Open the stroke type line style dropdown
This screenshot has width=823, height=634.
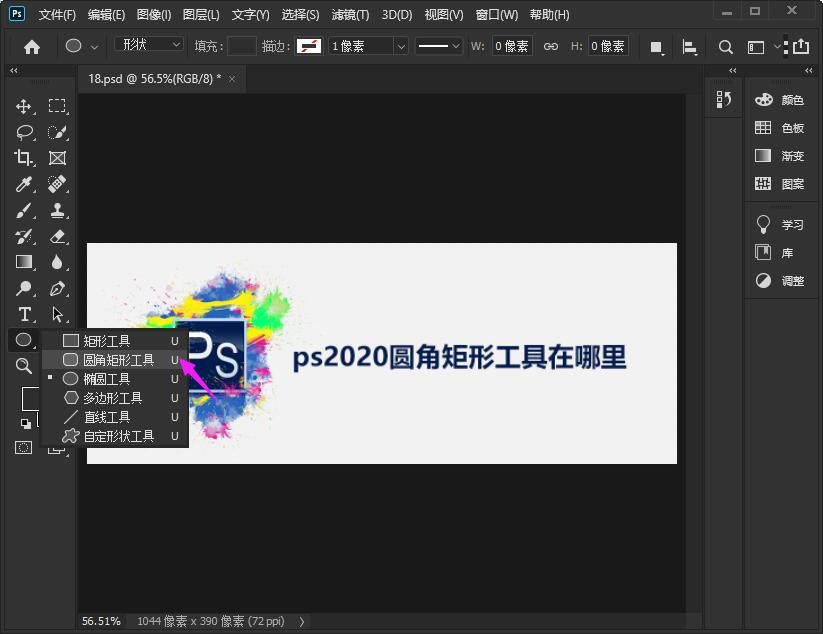(438, 46)
